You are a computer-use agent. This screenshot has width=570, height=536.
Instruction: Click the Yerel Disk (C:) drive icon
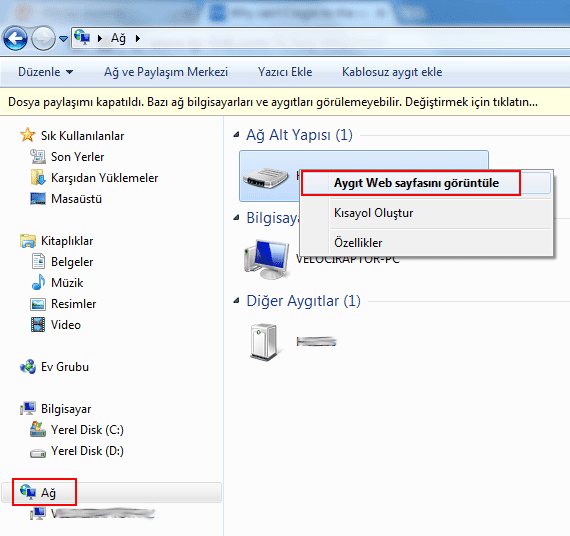tap(38, 429)
